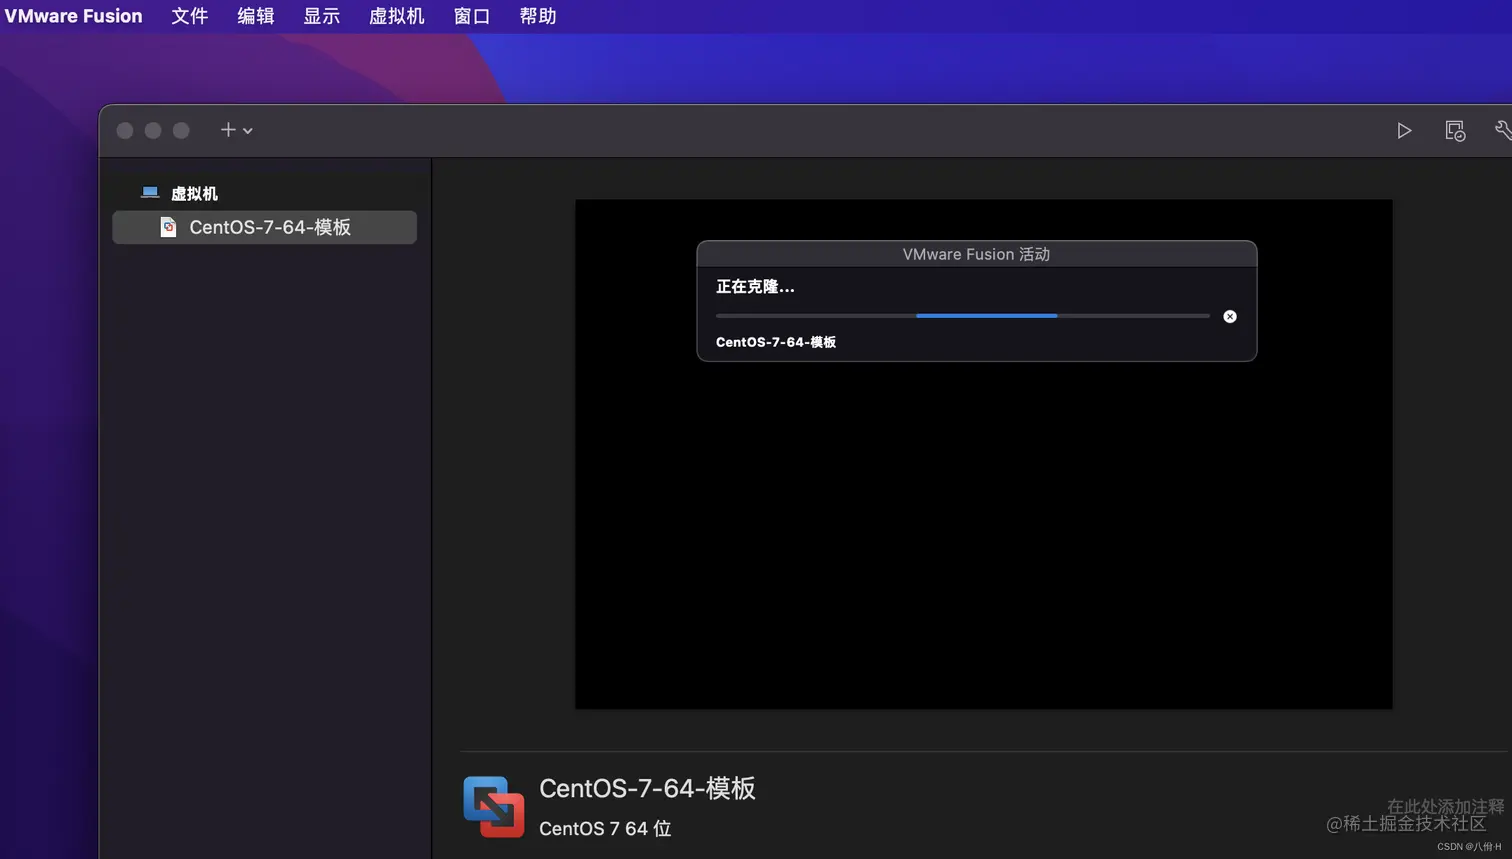Click the VMware Fusion 活动 dialog title
The image size is (1512, 859).
(976, 254)
